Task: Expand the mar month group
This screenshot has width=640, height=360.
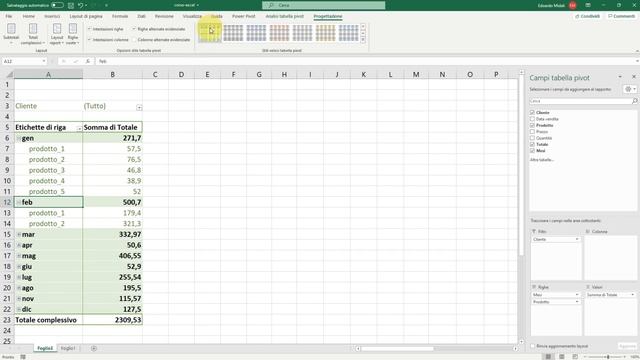Action: (19, 235)
